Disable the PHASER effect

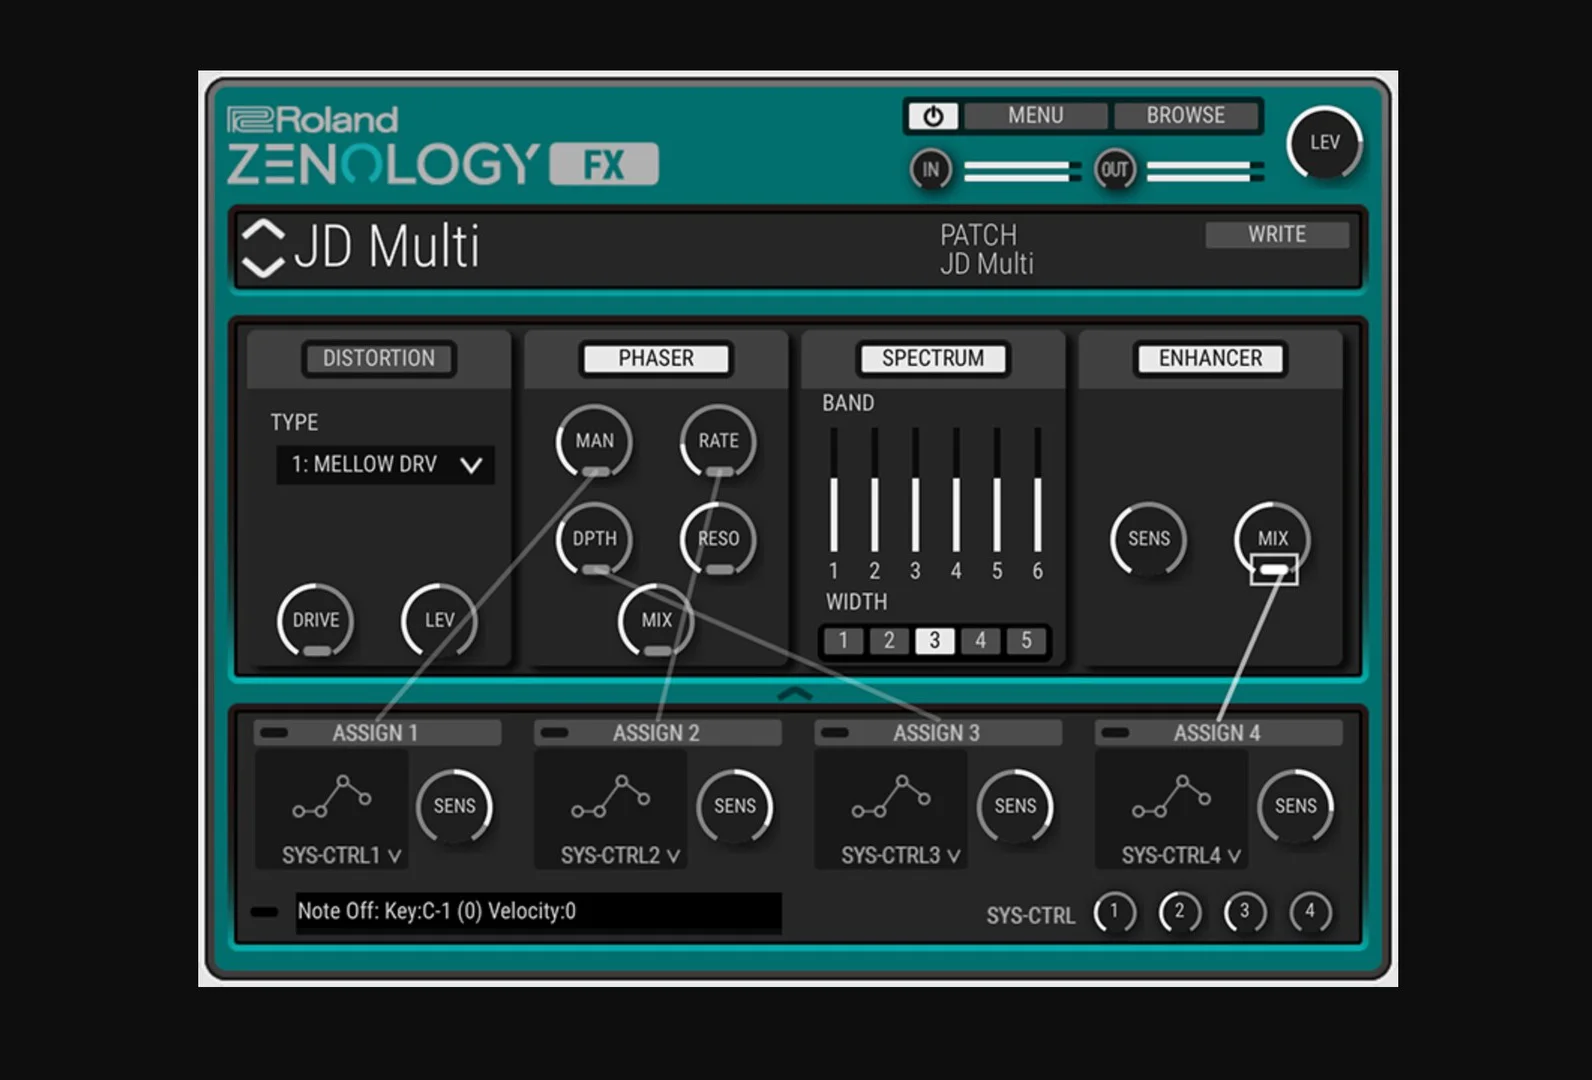pos(656,359)
